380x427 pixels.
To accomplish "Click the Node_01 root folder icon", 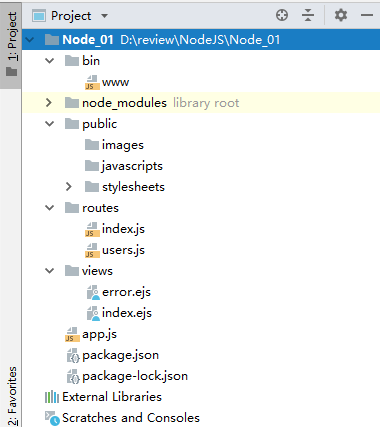I will [x=52, y=40].
